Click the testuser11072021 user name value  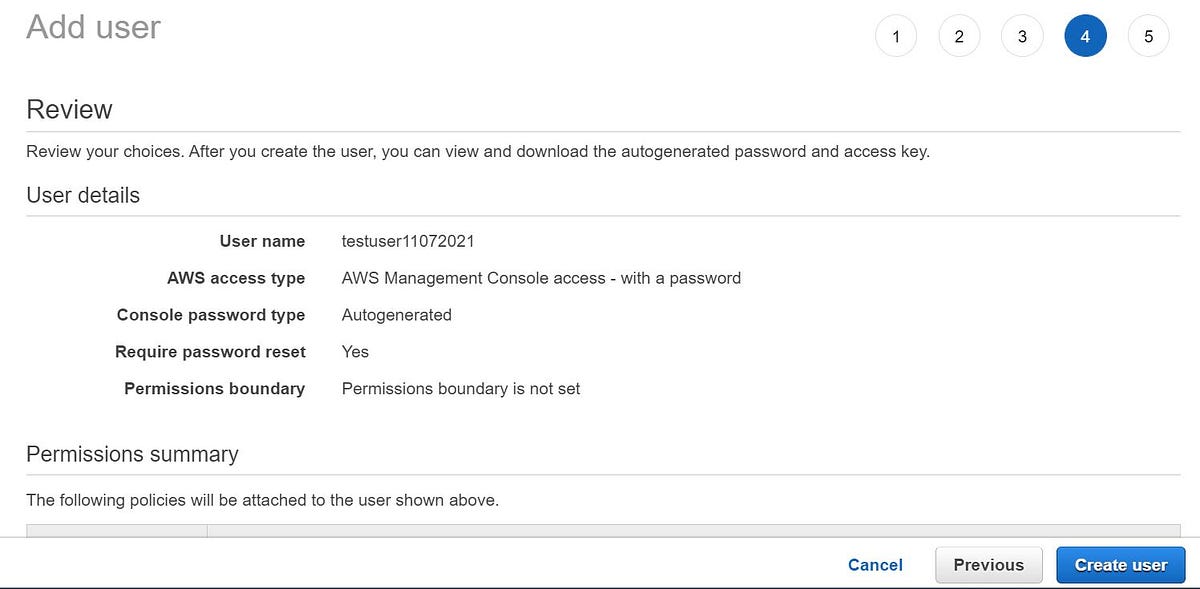click(408, 241)
